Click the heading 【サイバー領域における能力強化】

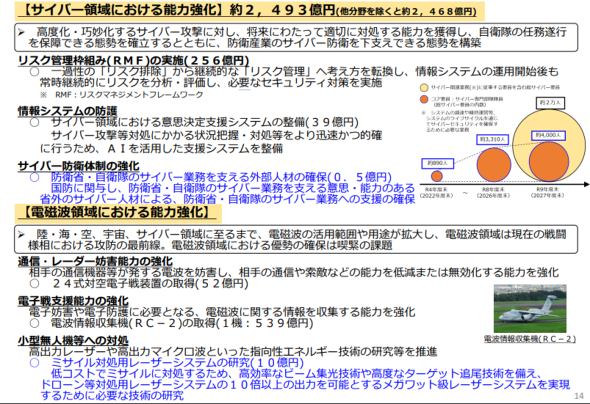123,10
